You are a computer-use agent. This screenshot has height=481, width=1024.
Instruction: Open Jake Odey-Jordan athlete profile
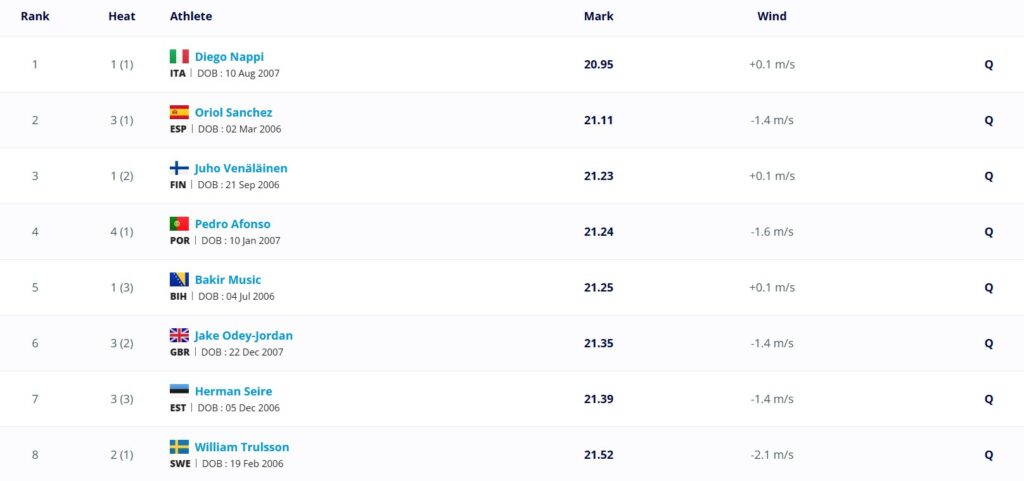click(x=244, y=336)
